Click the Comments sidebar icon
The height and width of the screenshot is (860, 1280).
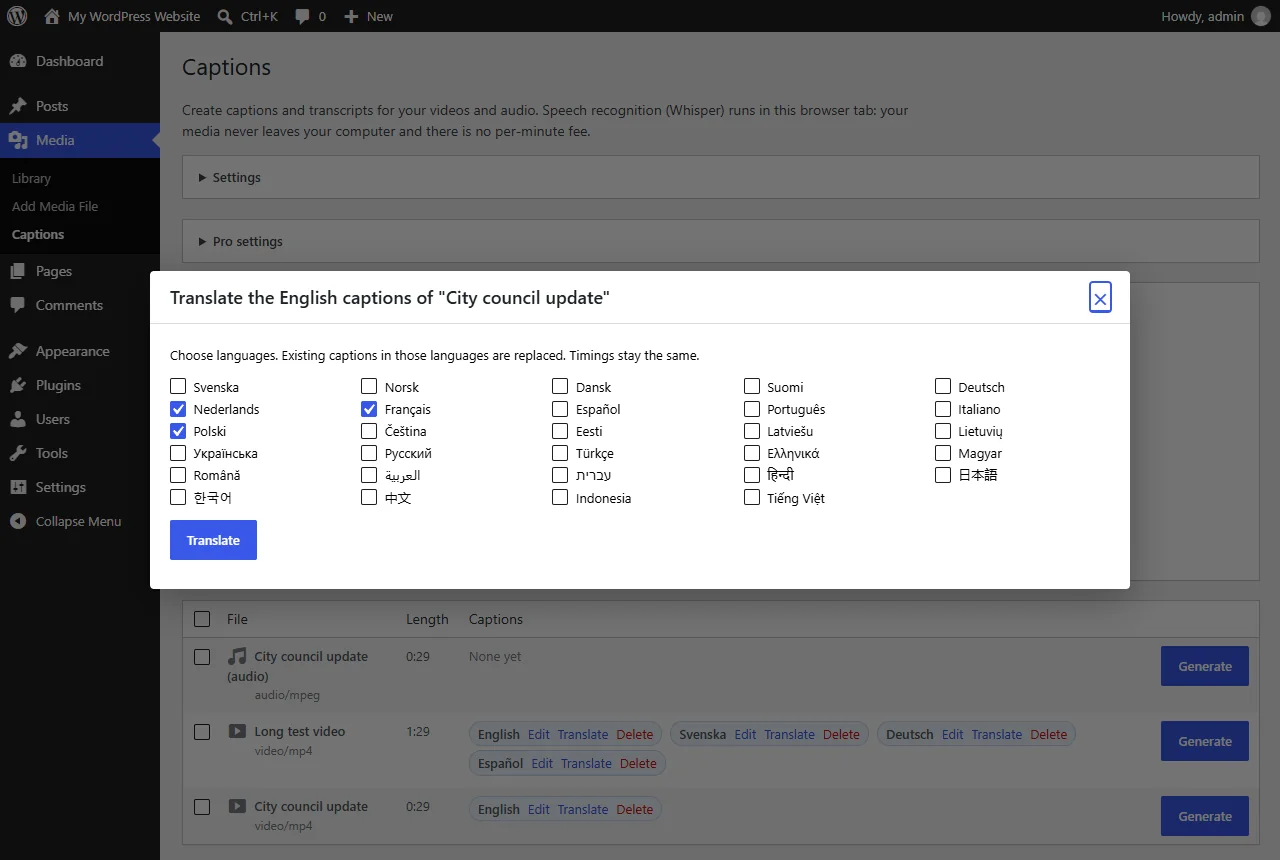pos(18,305)
